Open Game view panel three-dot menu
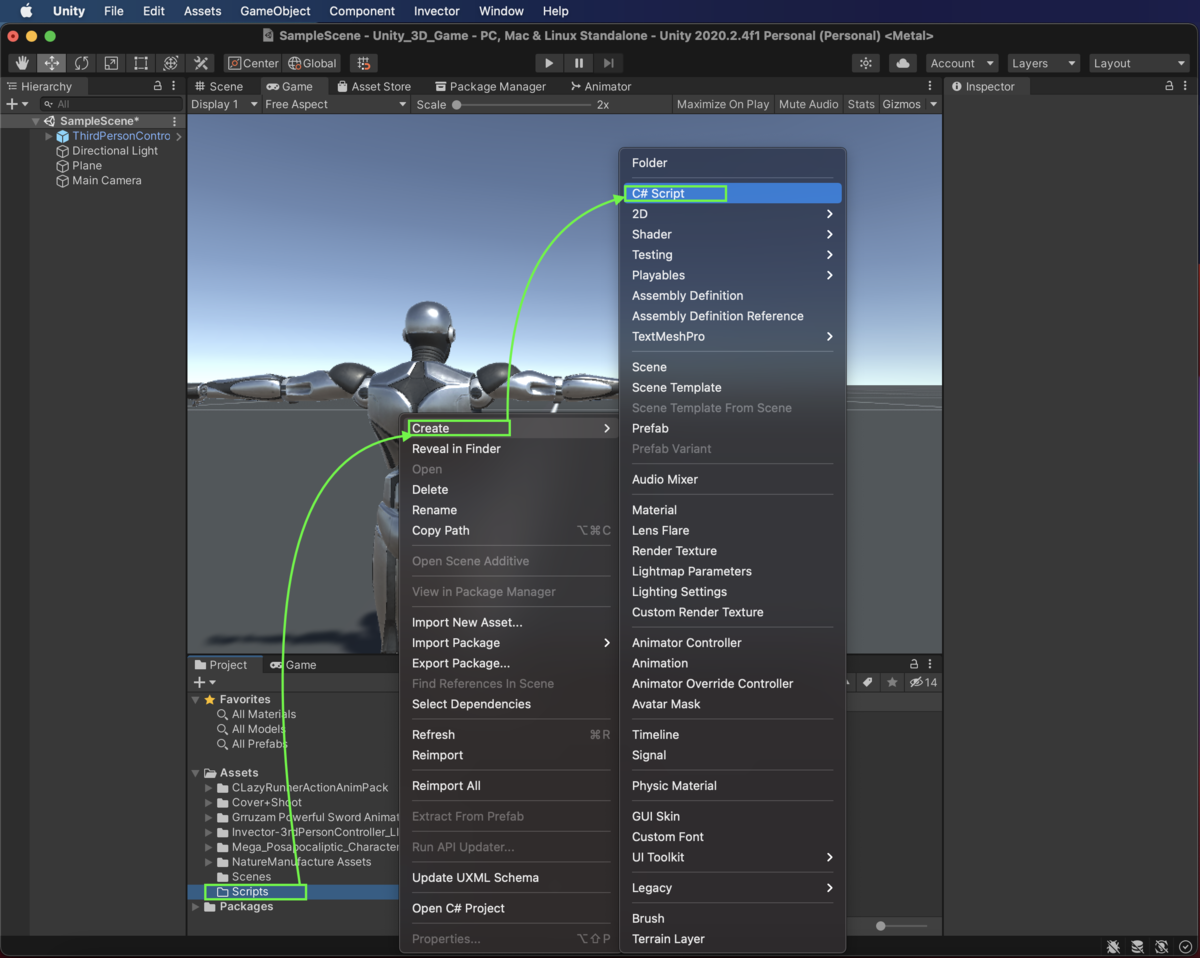The image size is (1200, 958). (930, 87)
